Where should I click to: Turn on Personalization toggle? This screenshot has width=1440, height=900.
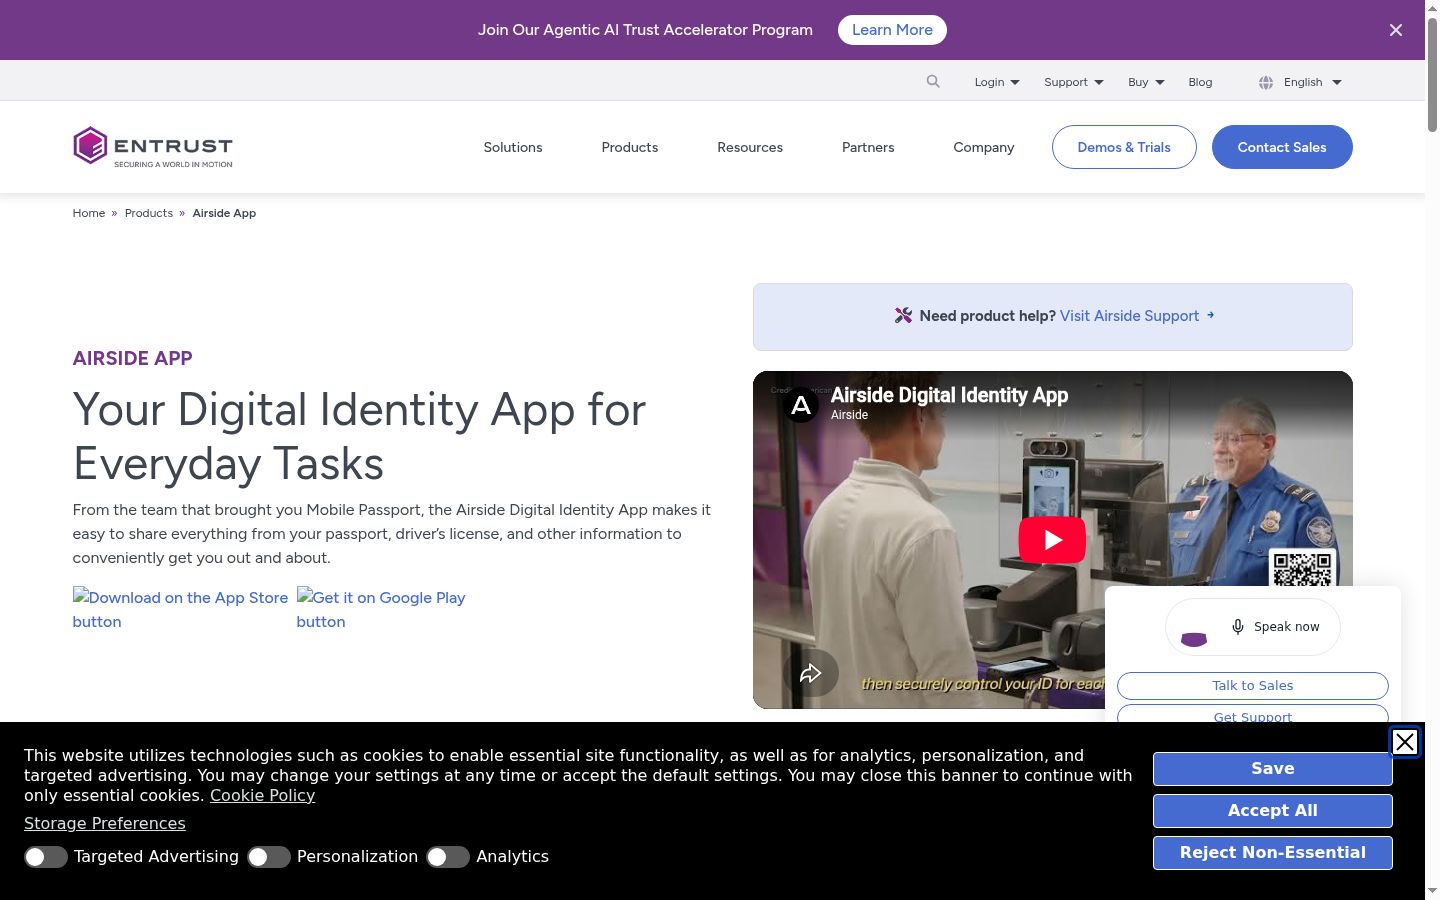point(269,857)
